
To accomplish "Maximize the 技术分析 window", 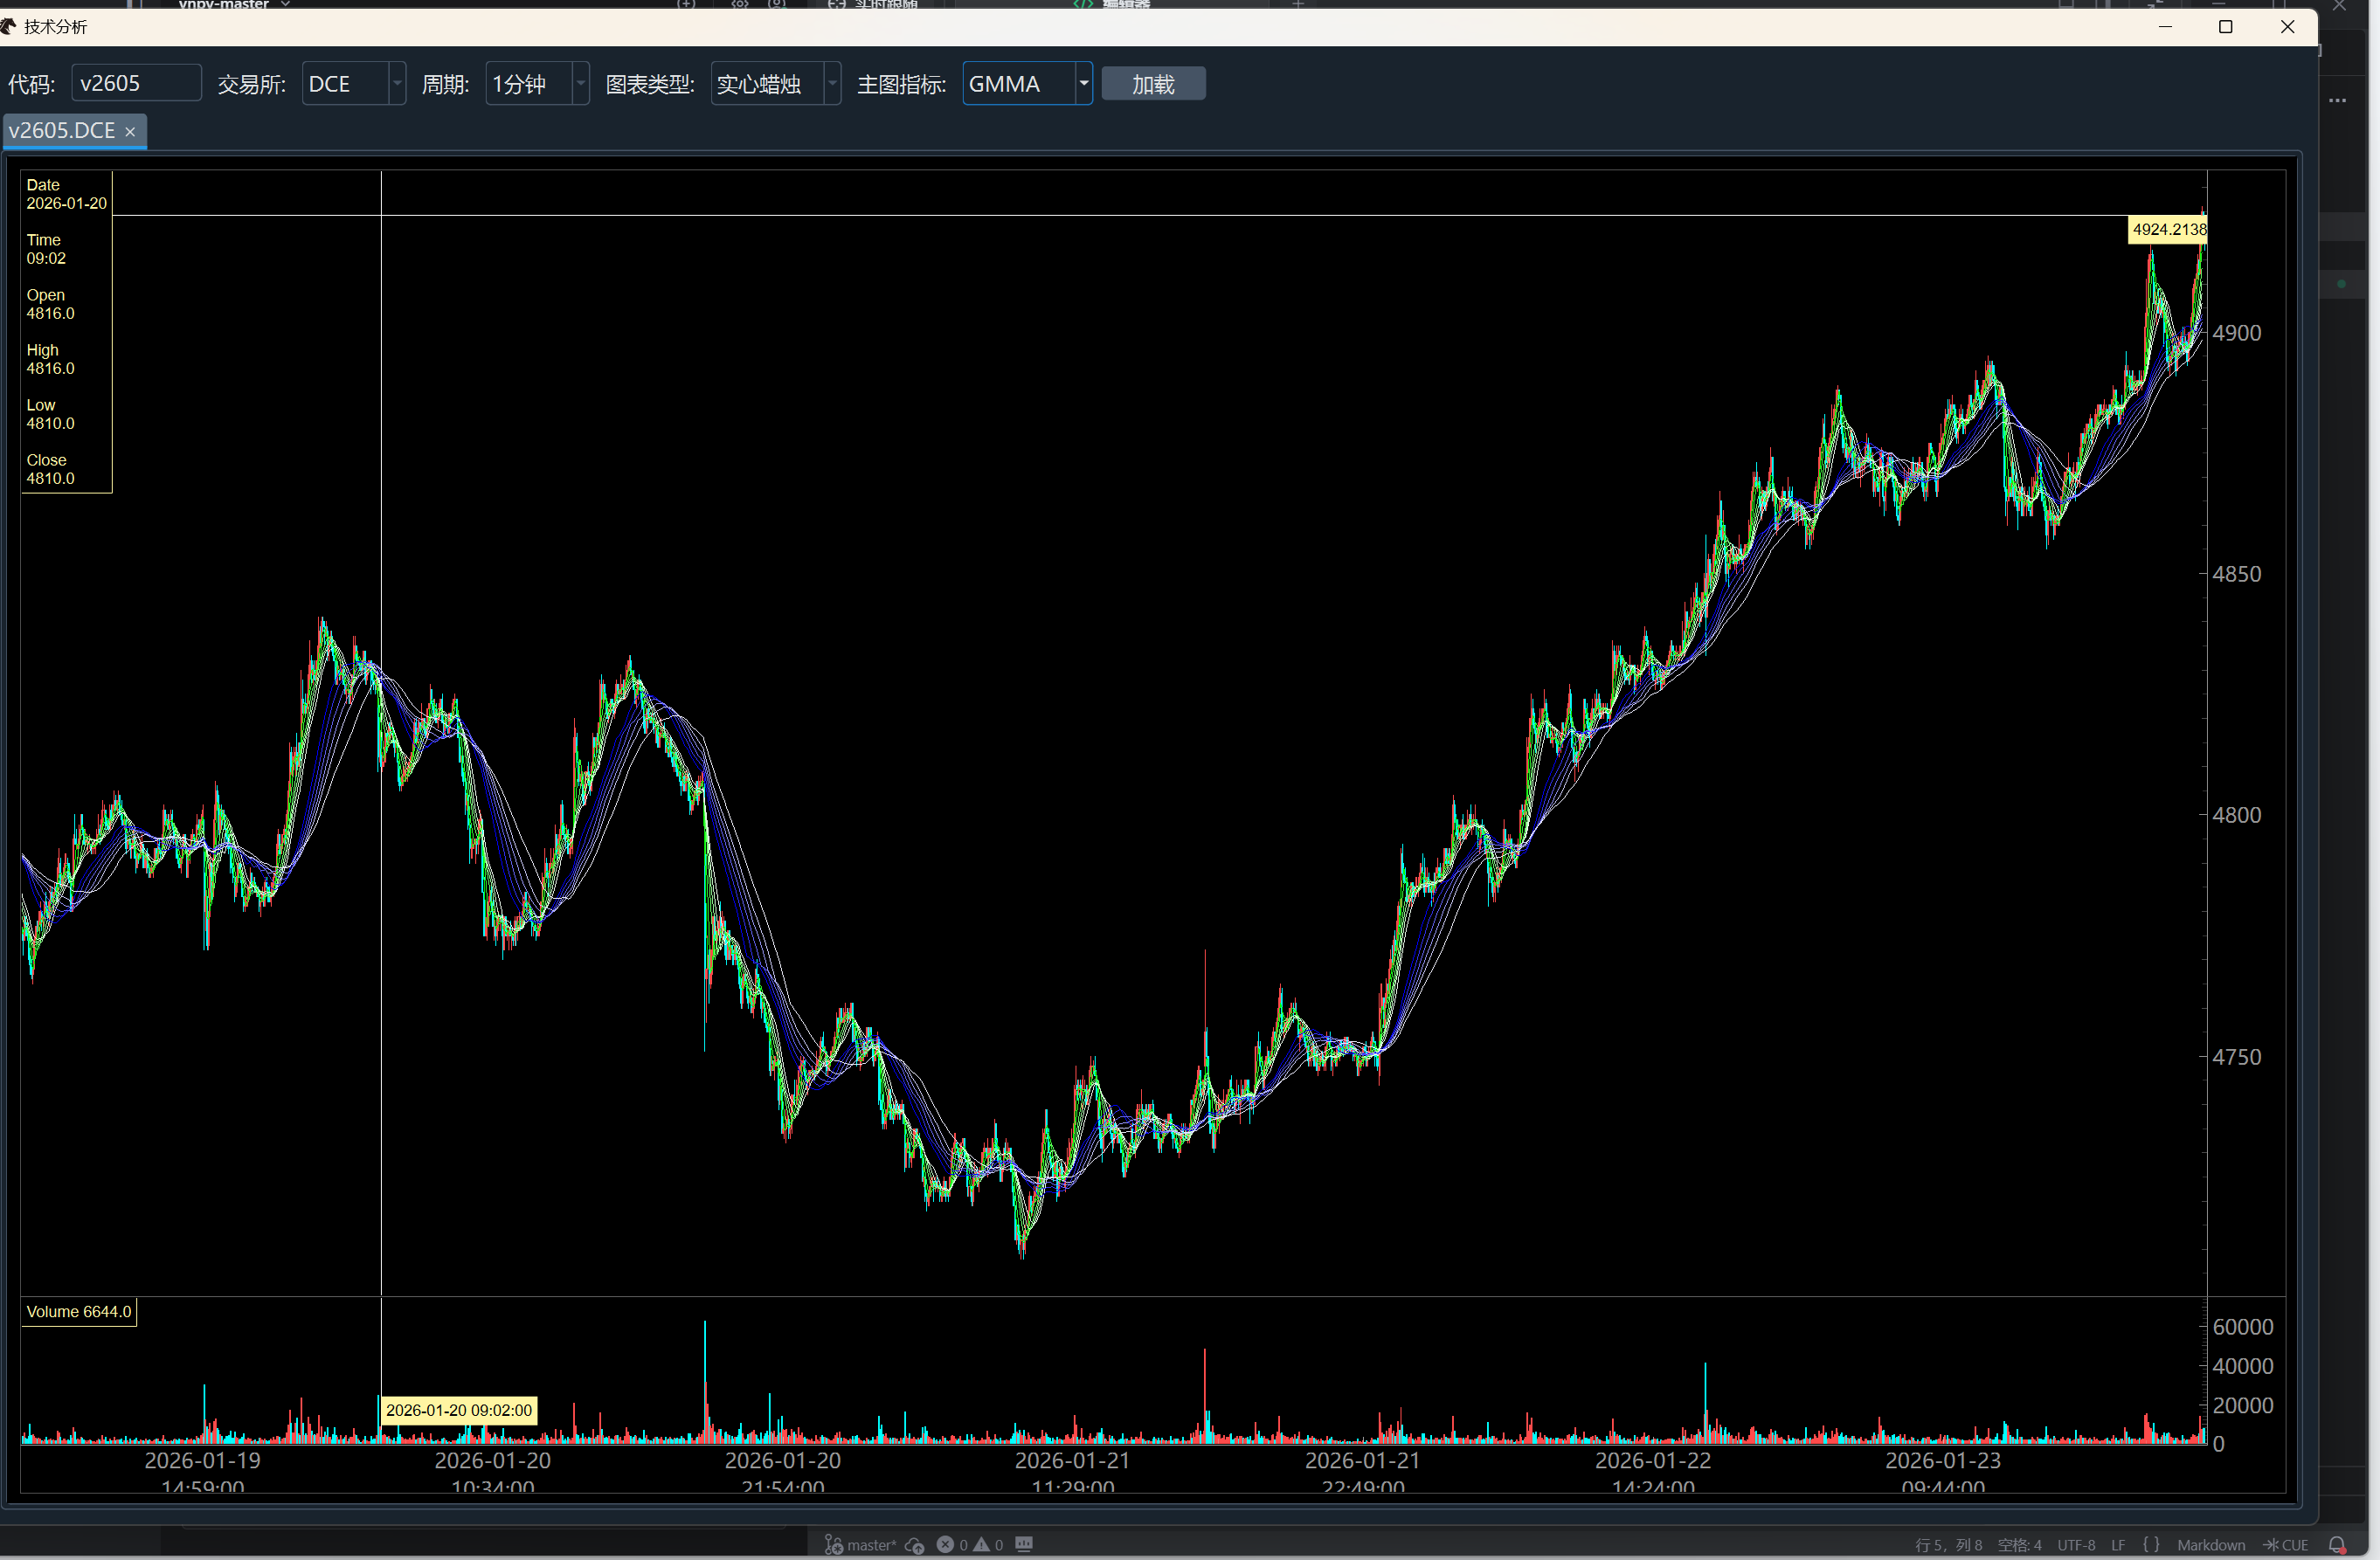I will 2225,27.
